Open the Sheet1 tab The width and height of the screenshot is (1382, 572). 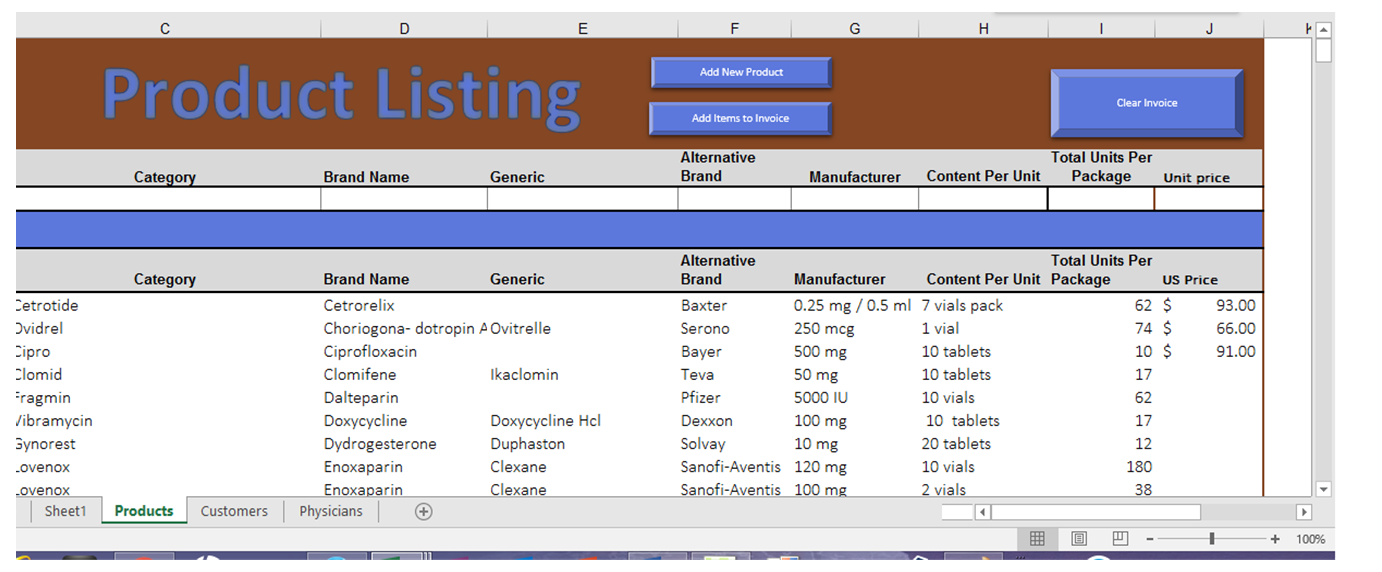[65, 511]
